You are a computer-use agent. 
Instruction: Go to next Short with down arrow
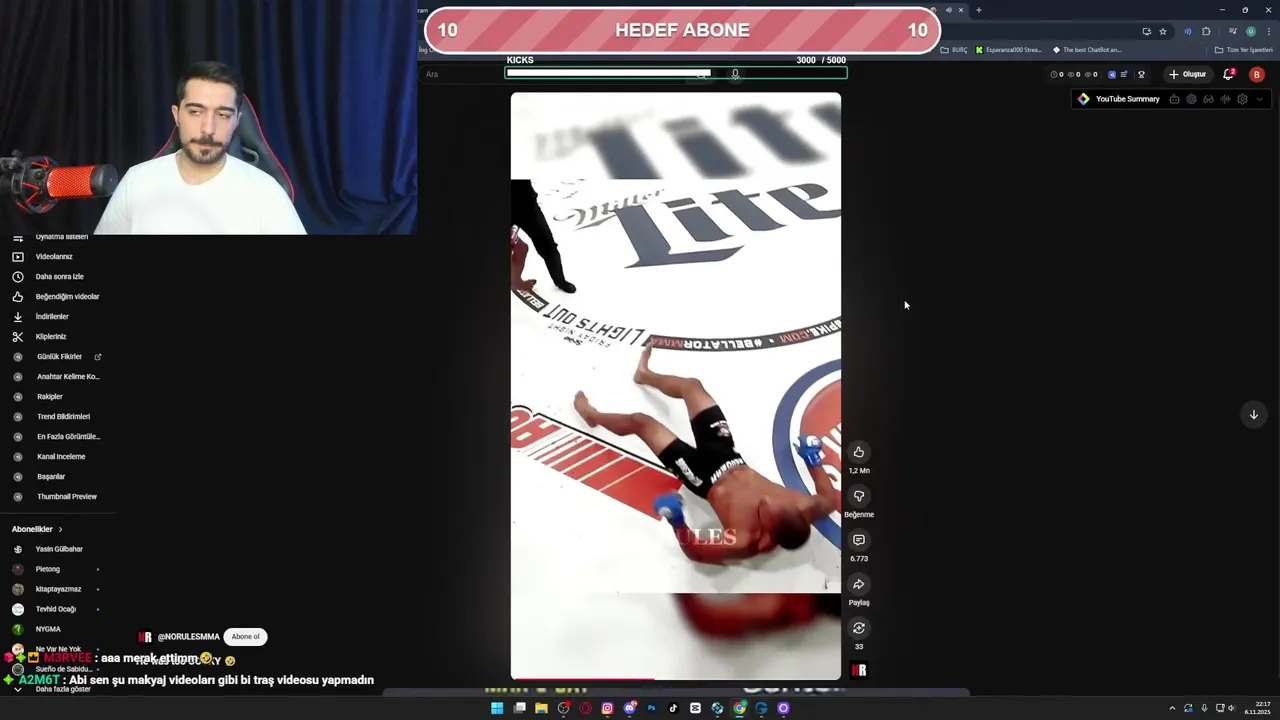(1253, 415)
